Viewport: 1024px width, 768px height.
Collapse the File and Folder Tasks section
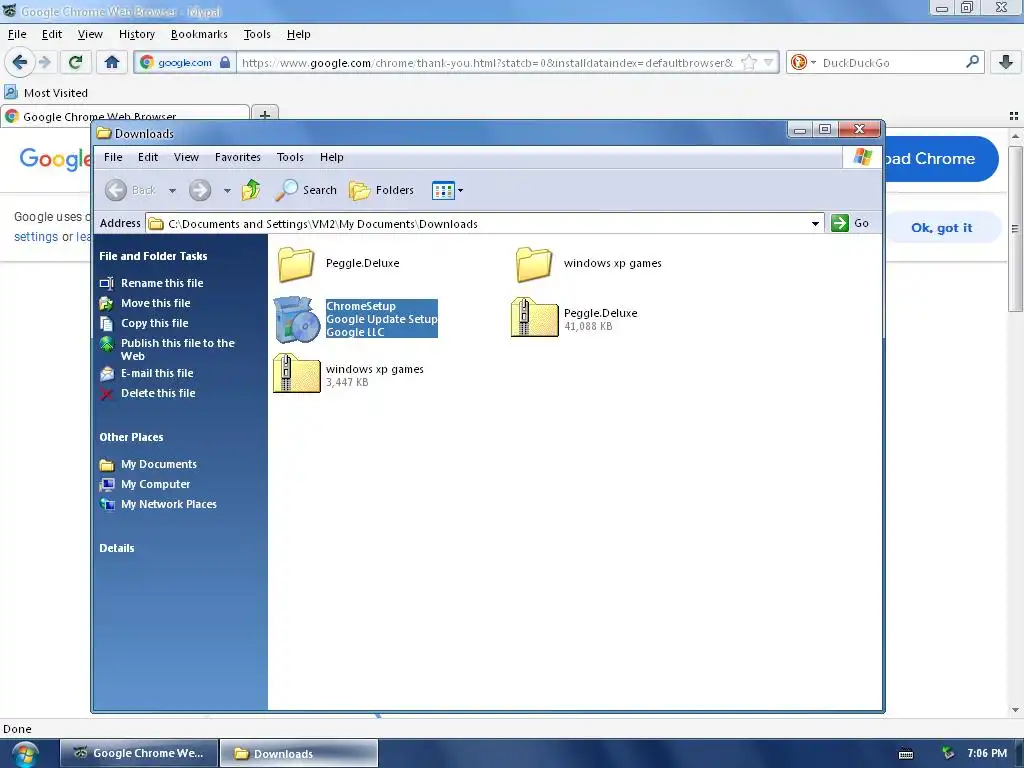point(153,256)
